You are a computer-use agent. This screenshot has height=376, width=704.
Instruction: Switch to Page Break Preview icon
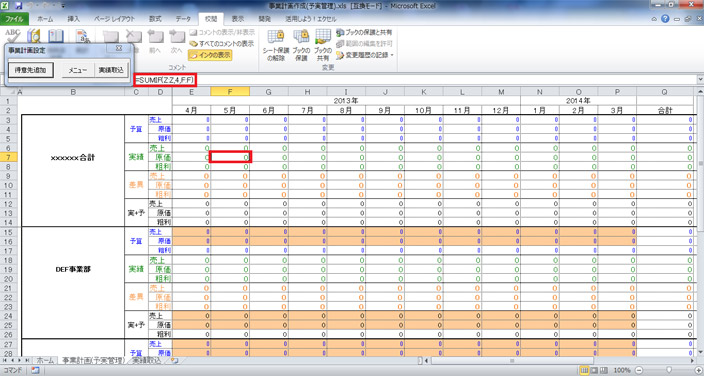click(x=604, y=371)
